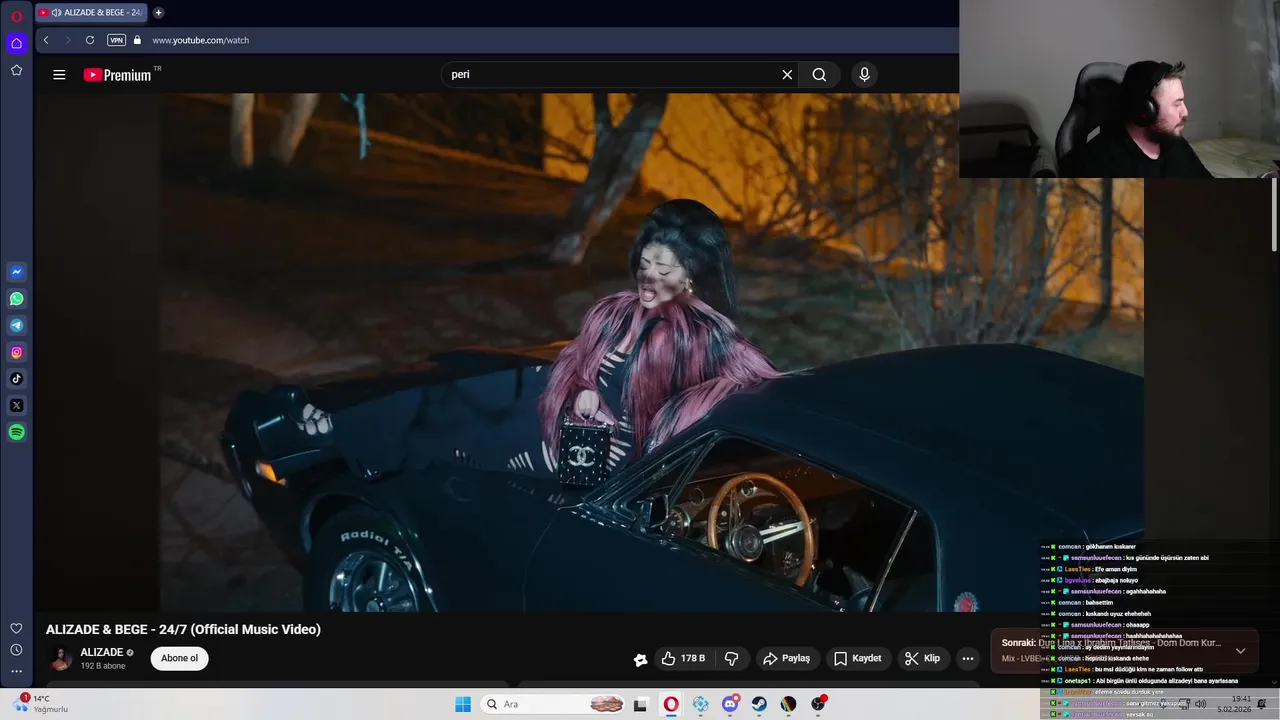Open Discord from the taskbar
Viewport: 1280px width, 720px height.
tap(731, 704)
